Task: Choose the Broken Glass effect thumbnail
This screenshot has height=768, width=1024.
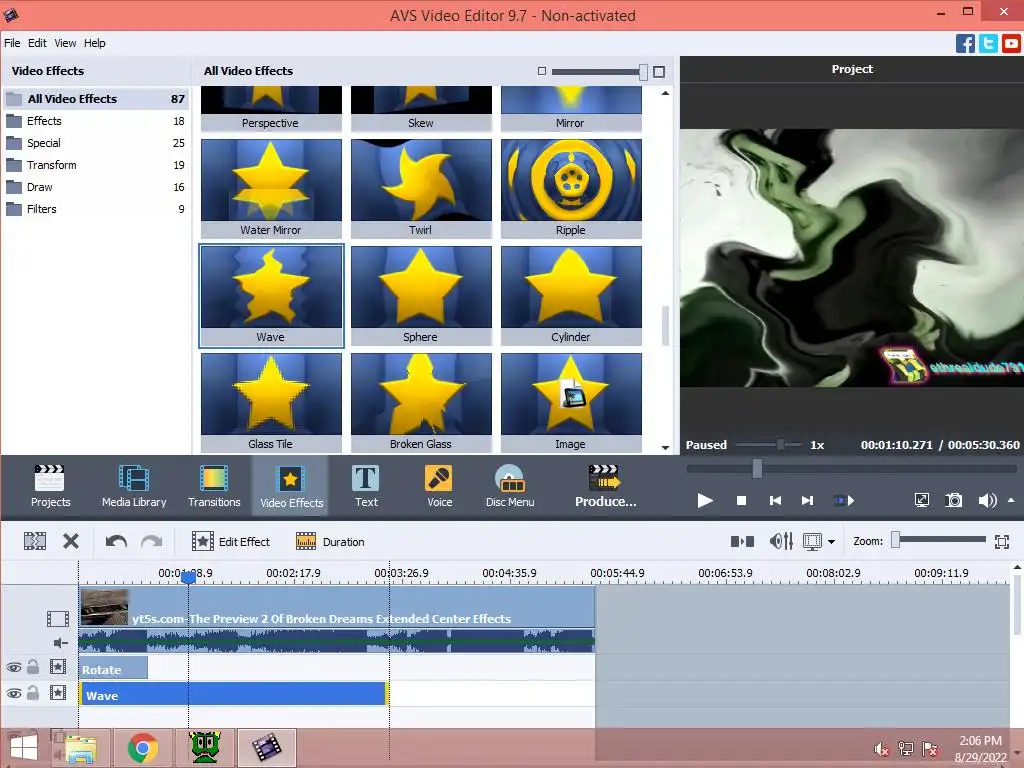Action: click(x=421, y=402)
